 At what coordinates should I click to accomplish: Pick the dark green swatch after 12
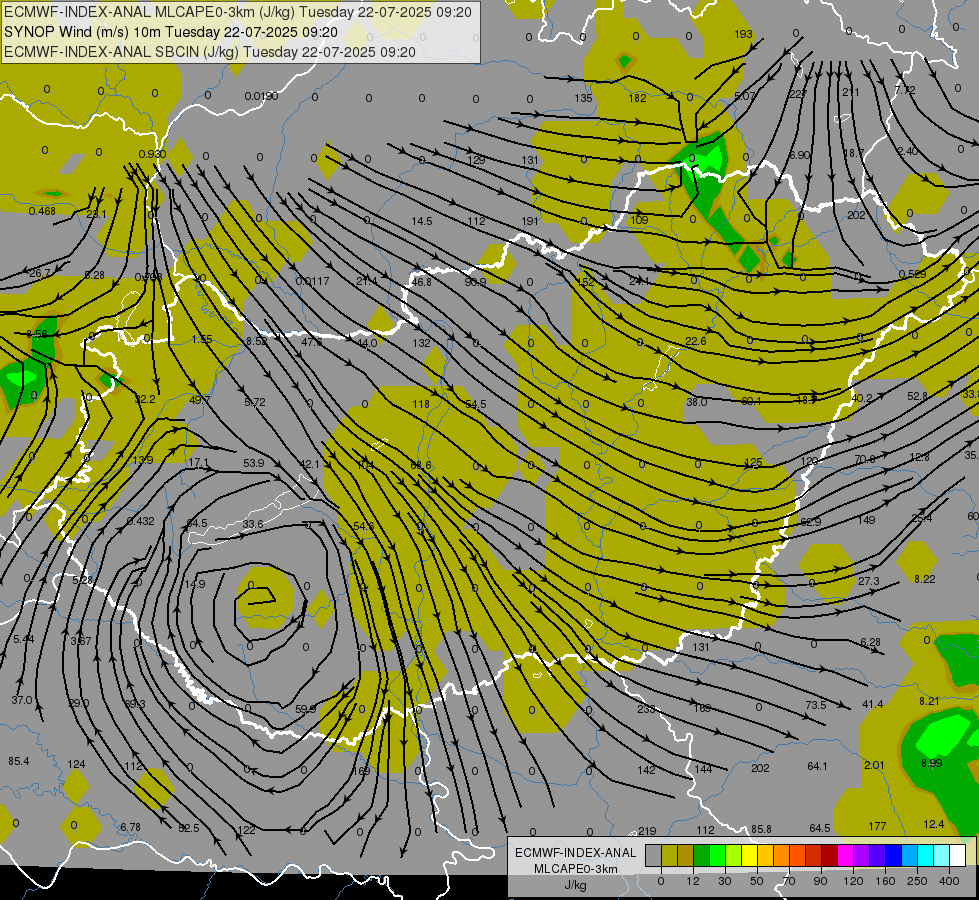click(x=701, y=855)
